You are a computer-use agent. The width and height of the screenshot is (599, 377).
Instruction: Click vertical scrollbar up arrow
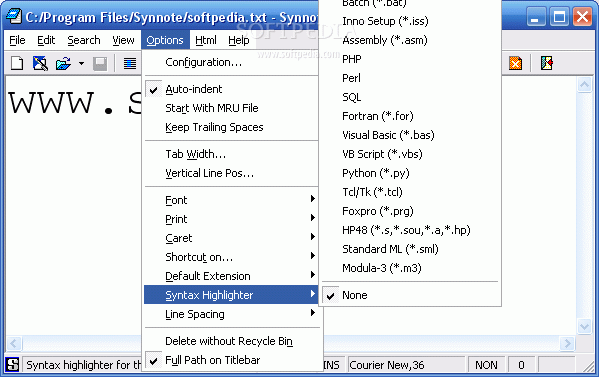click(584, 84)
